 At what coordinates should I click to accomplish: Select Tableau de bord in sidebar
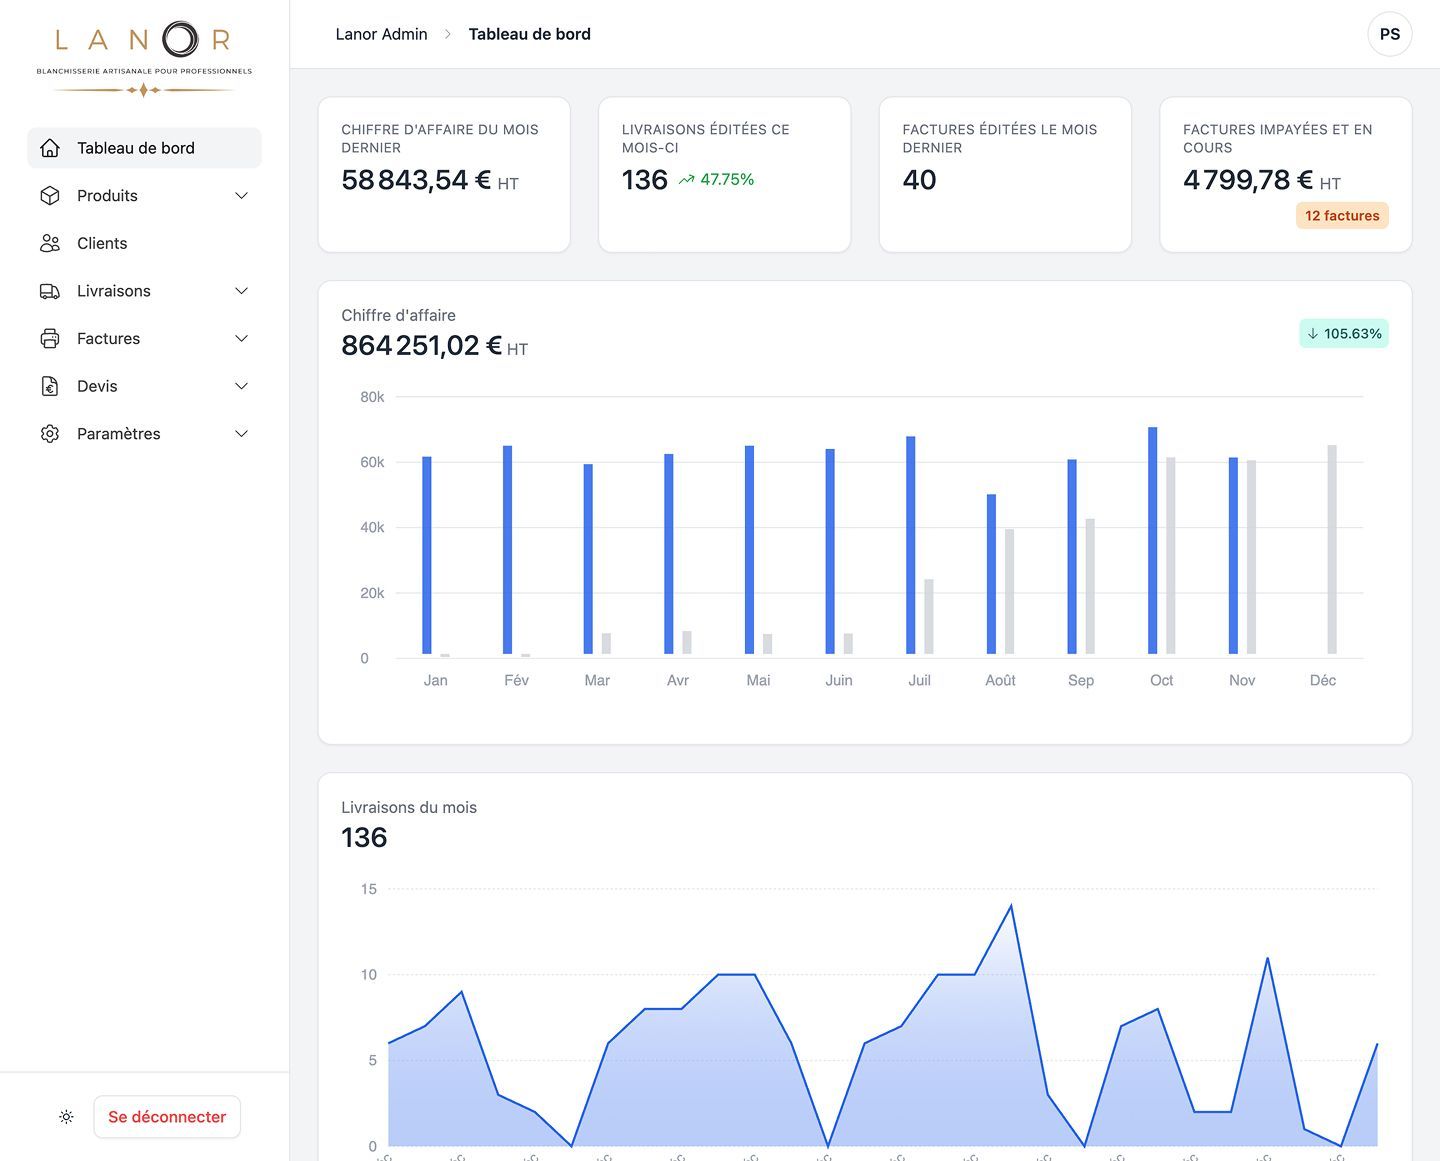pos(144,148)
